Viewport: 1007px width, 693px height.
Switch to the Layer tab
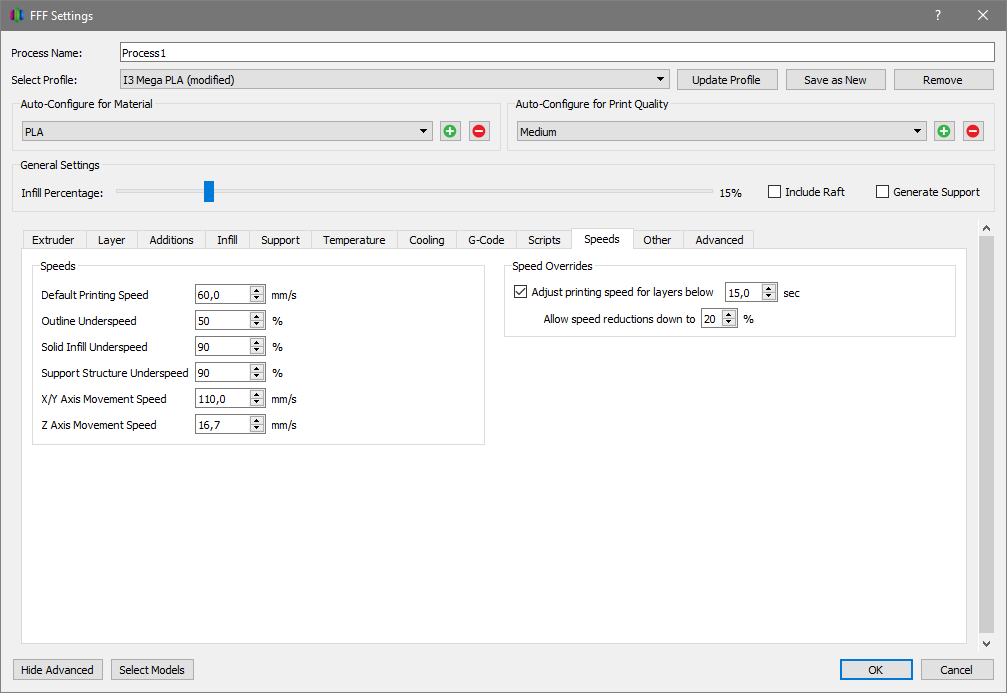[111, 240]
